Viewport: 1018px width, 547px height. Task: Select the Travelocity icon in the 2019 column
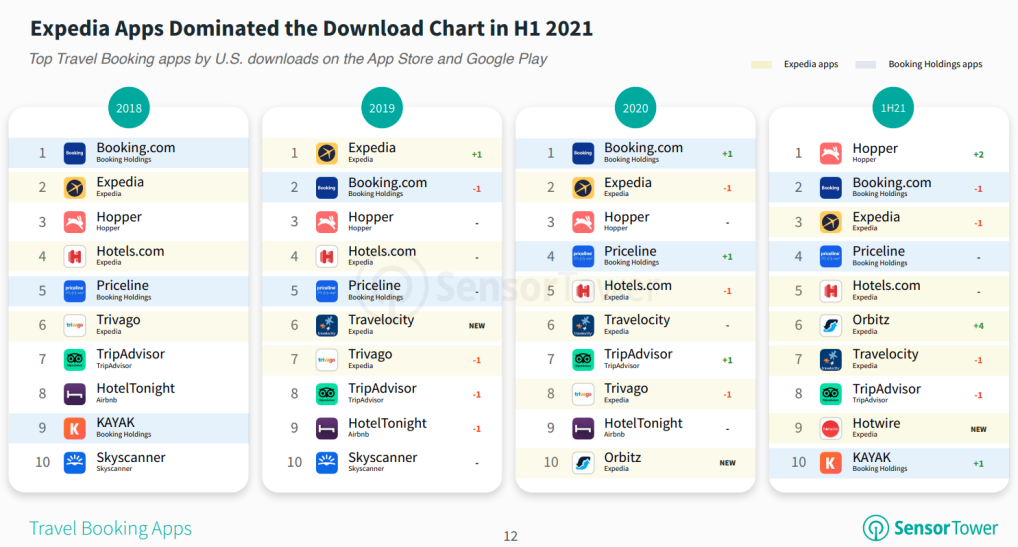pyautogui.click(x=327, y=325)
